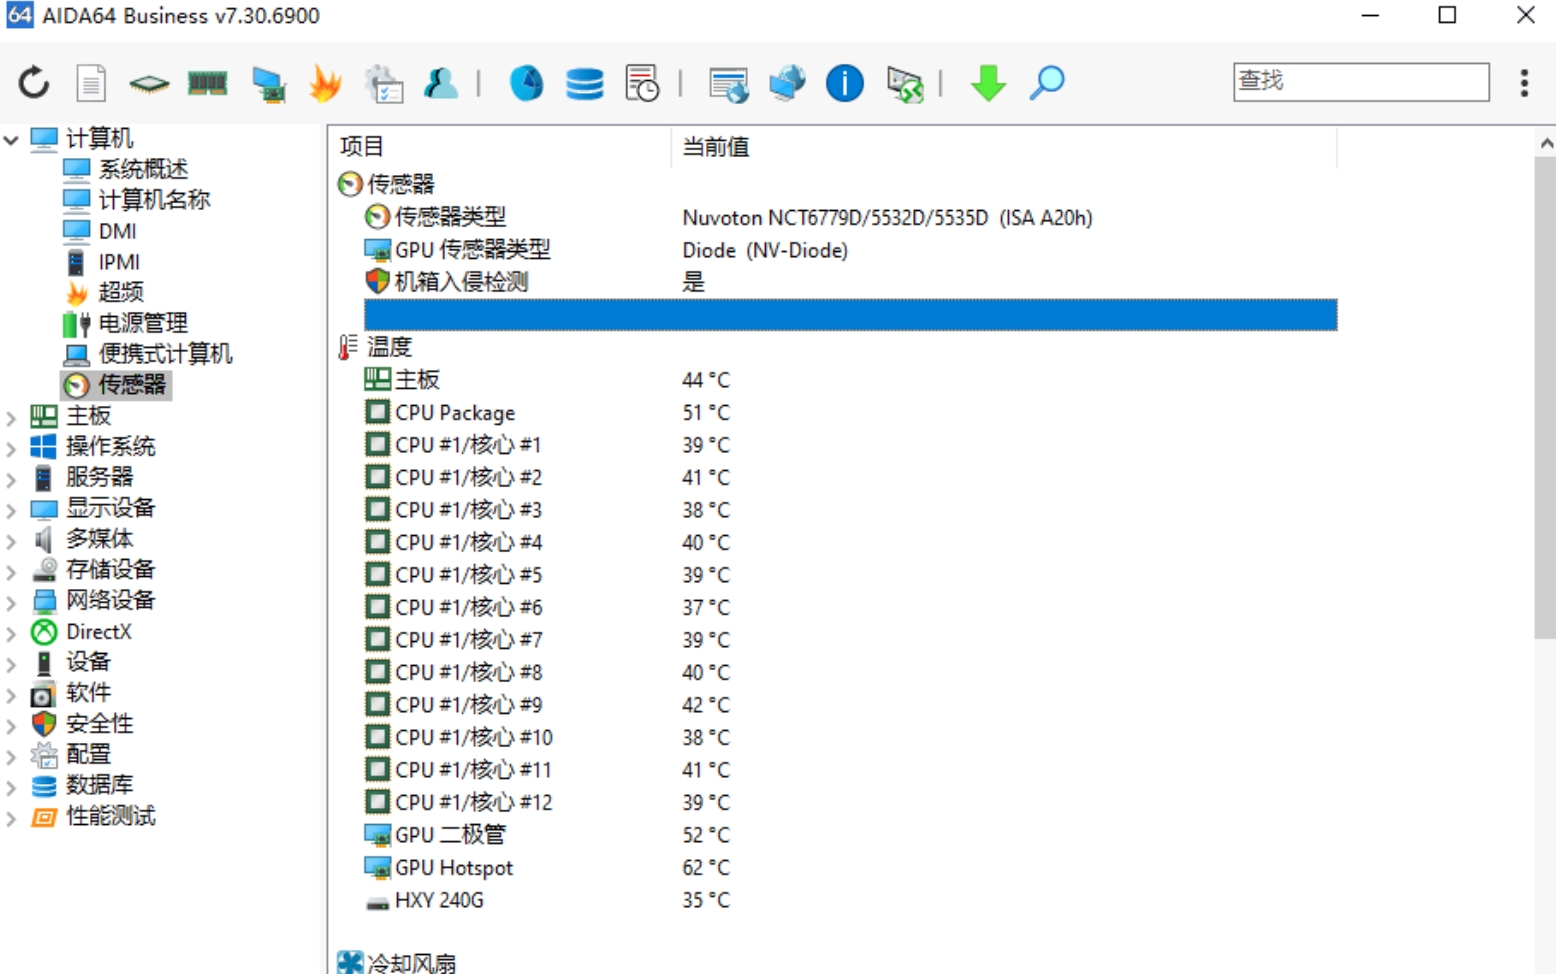Collapse the 计算机 tree node

[12, 139]
